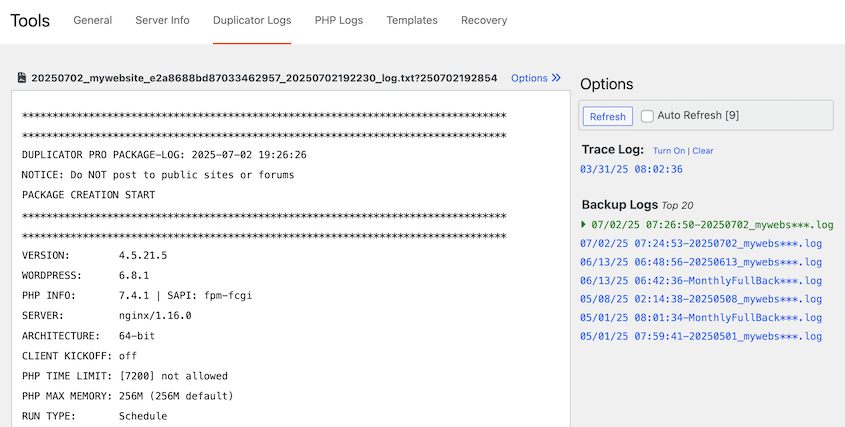Collapse options panel with double chevron
This screenshot has height=427, width=845.
[x=556, y=78]
